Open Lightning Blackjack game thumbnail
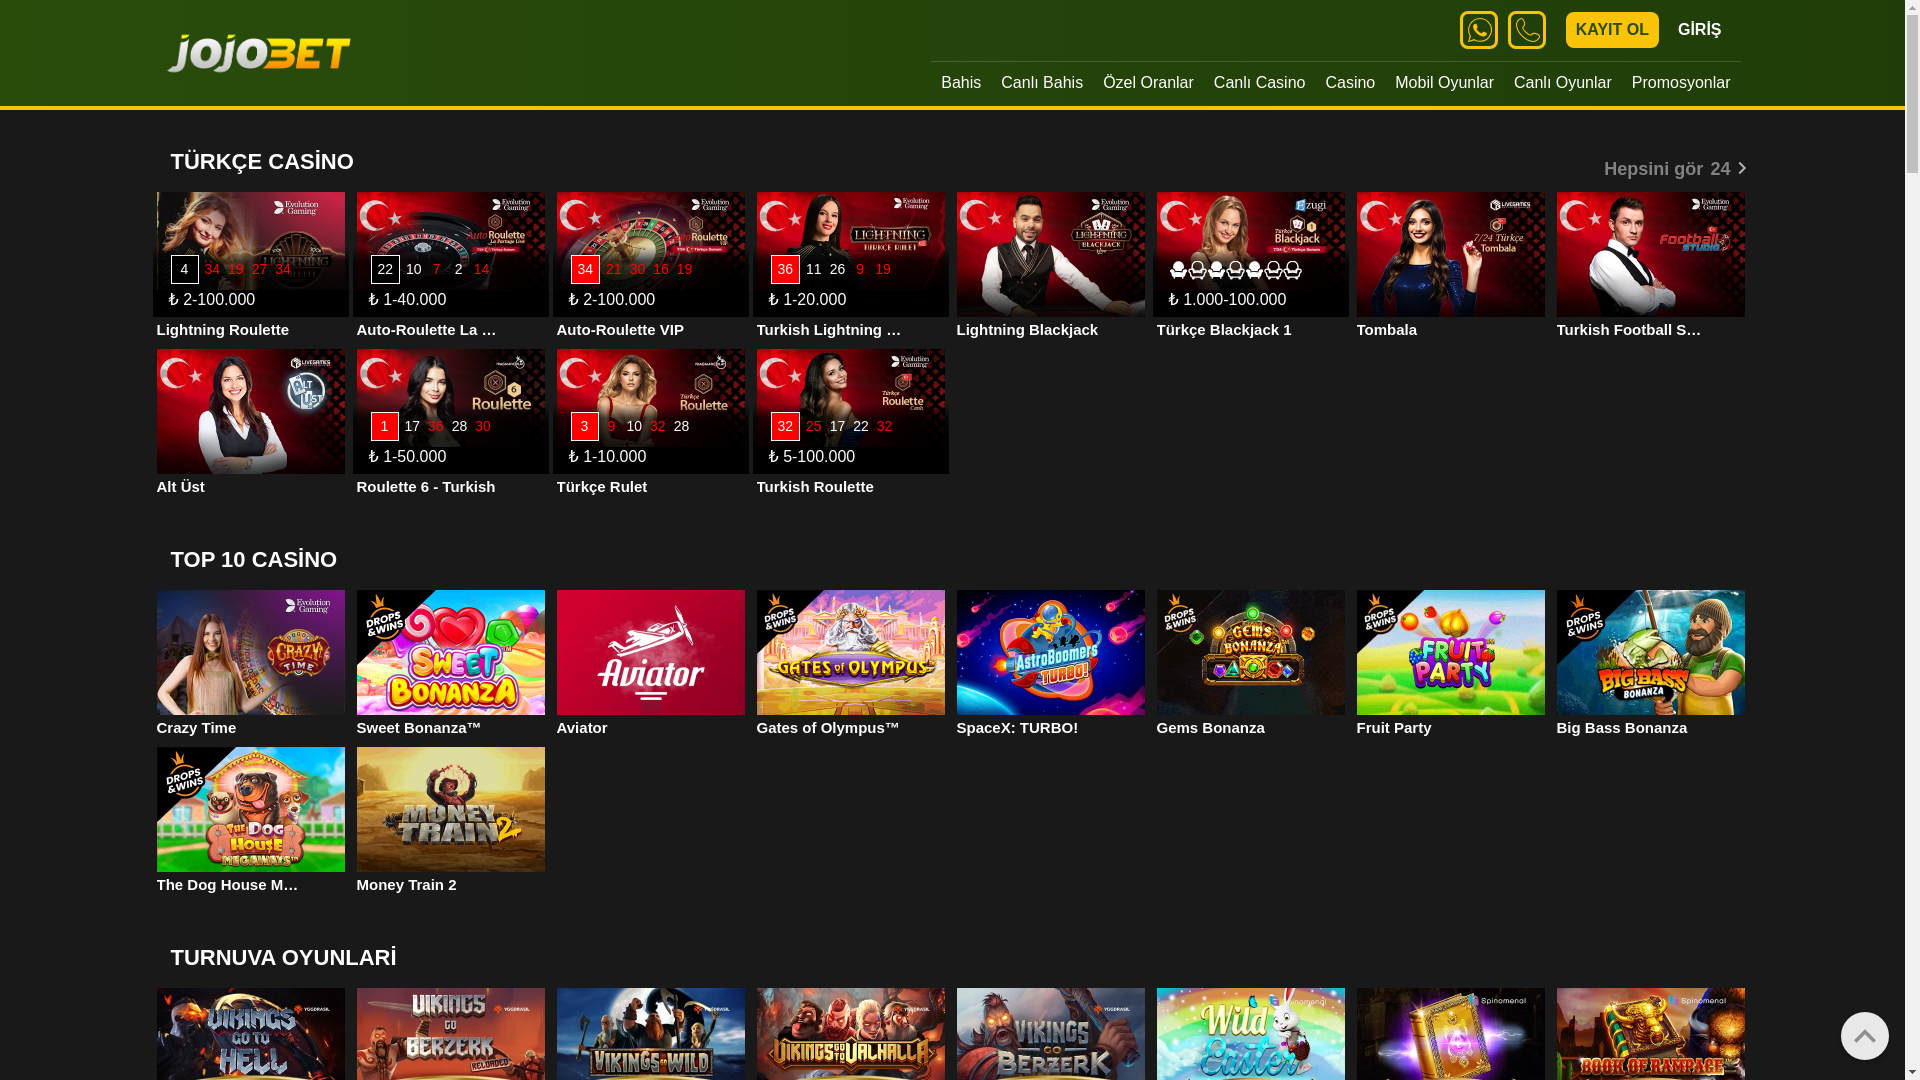The image size is (1920, 1080). point(1050,254)
